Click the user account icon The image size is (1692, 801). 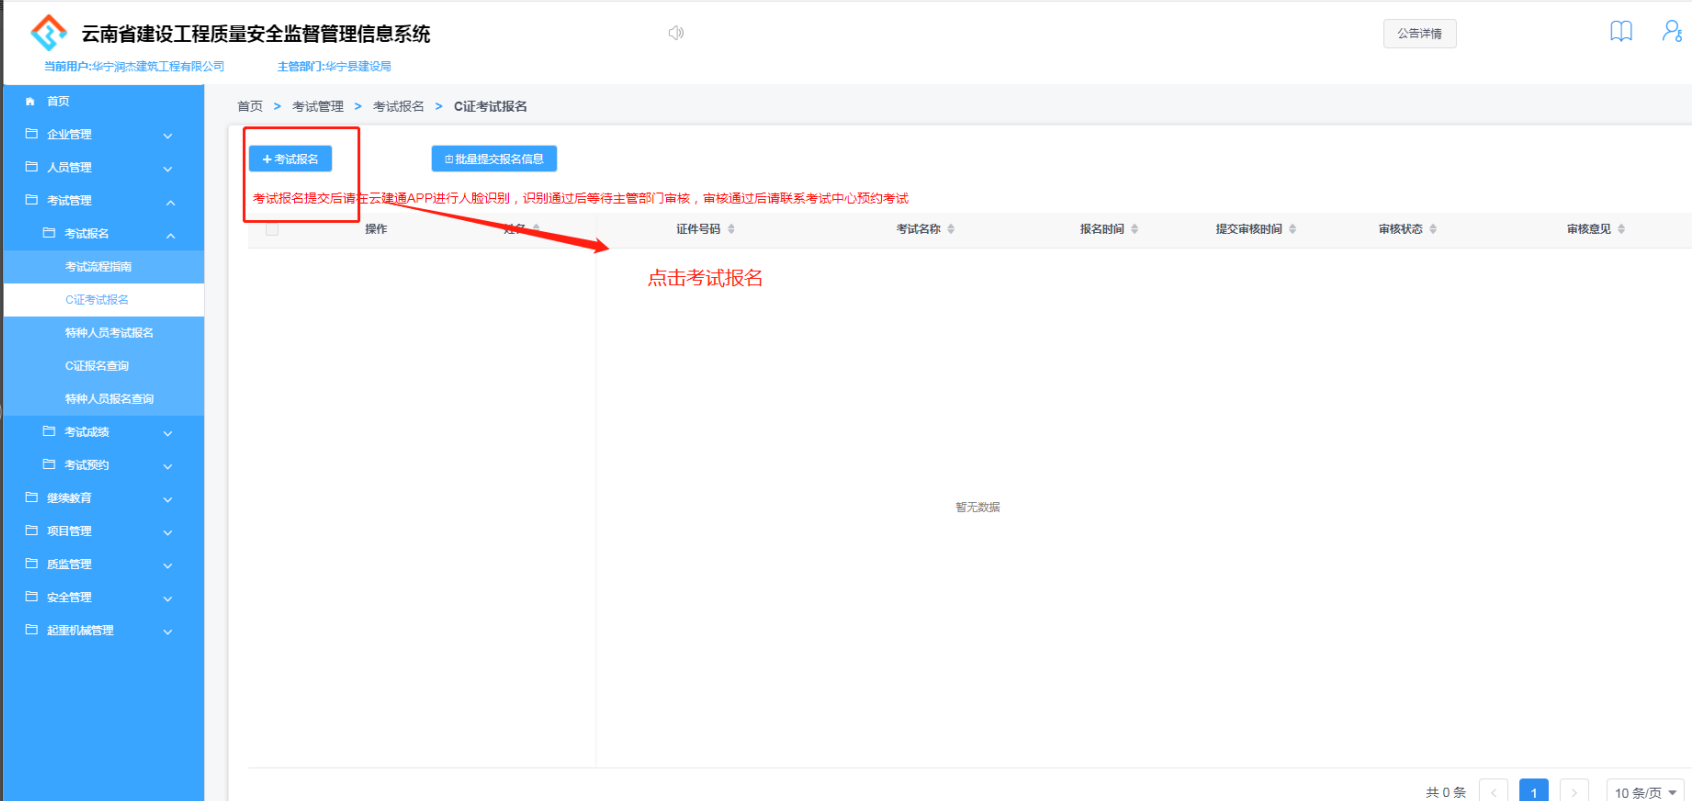[1671, 32]
